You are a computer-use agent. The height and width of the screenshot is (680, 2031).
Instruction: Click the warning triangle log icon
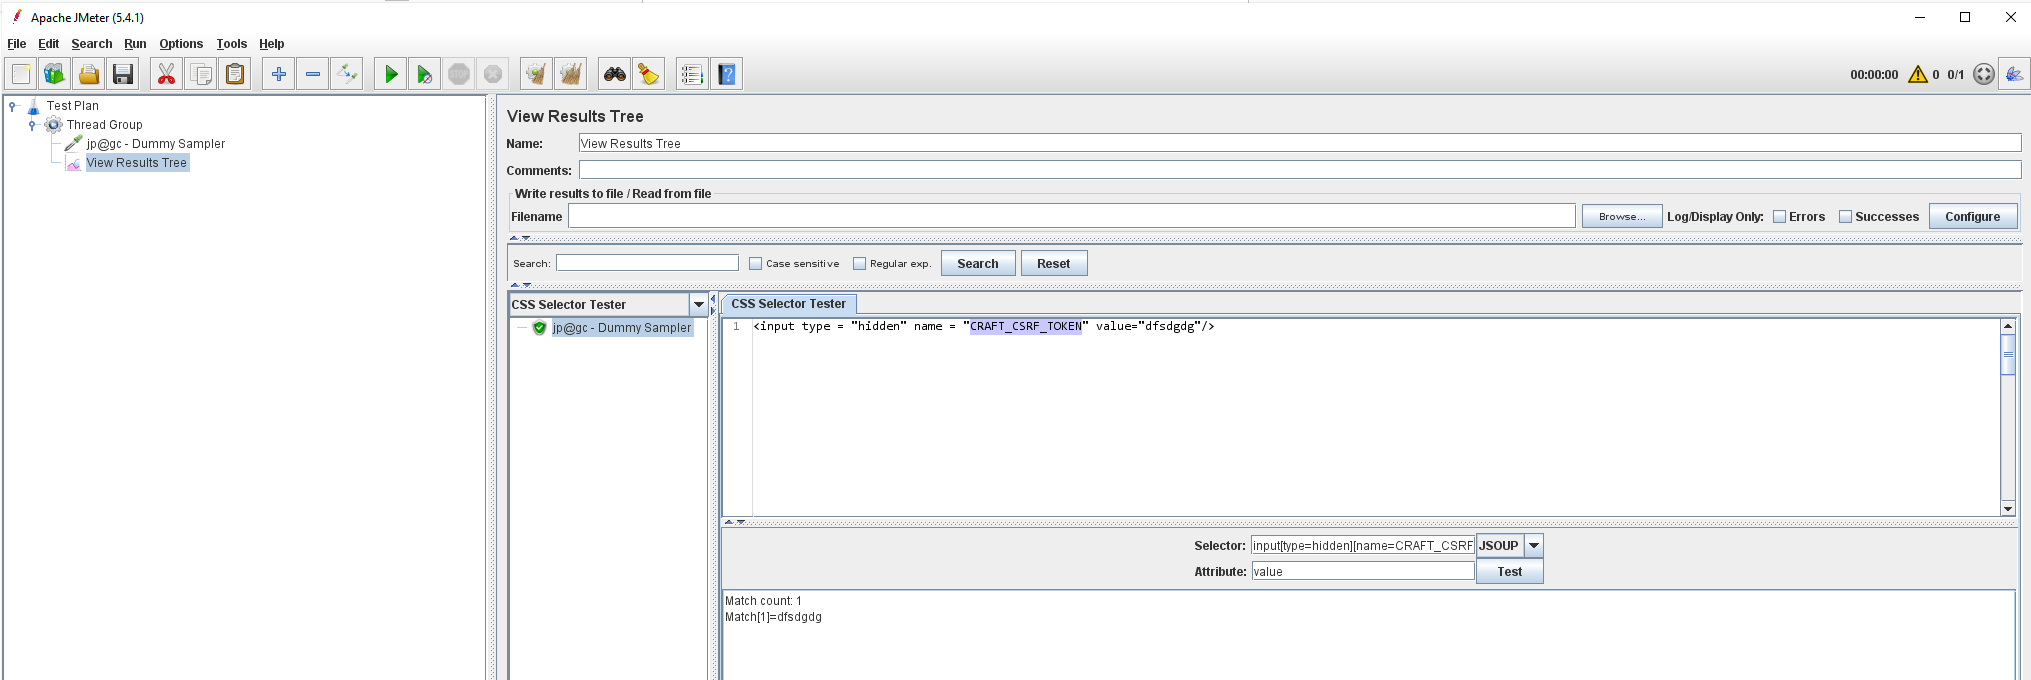click(x=1917, y=74)
